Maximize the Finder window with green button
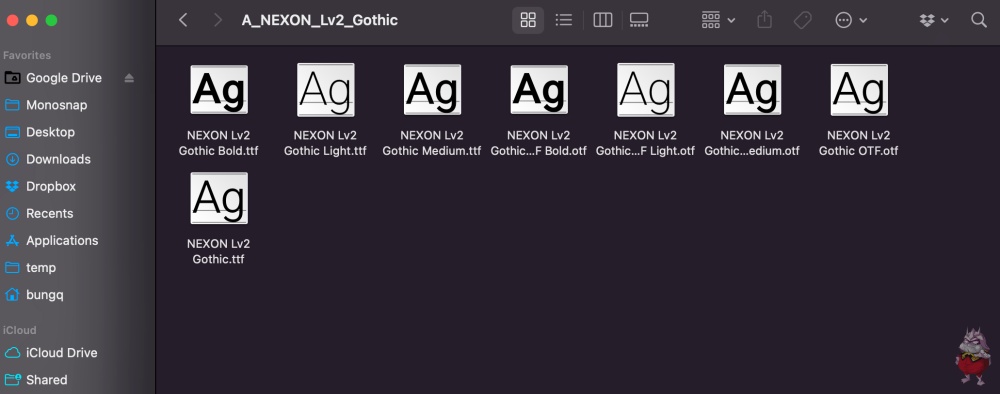This screenshot has height=394, width=1000. pyautogui.click(x=52, y=20)
